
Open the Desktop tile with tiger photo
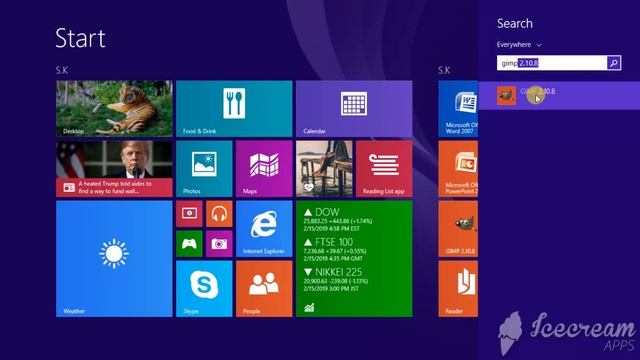[114, 108]
